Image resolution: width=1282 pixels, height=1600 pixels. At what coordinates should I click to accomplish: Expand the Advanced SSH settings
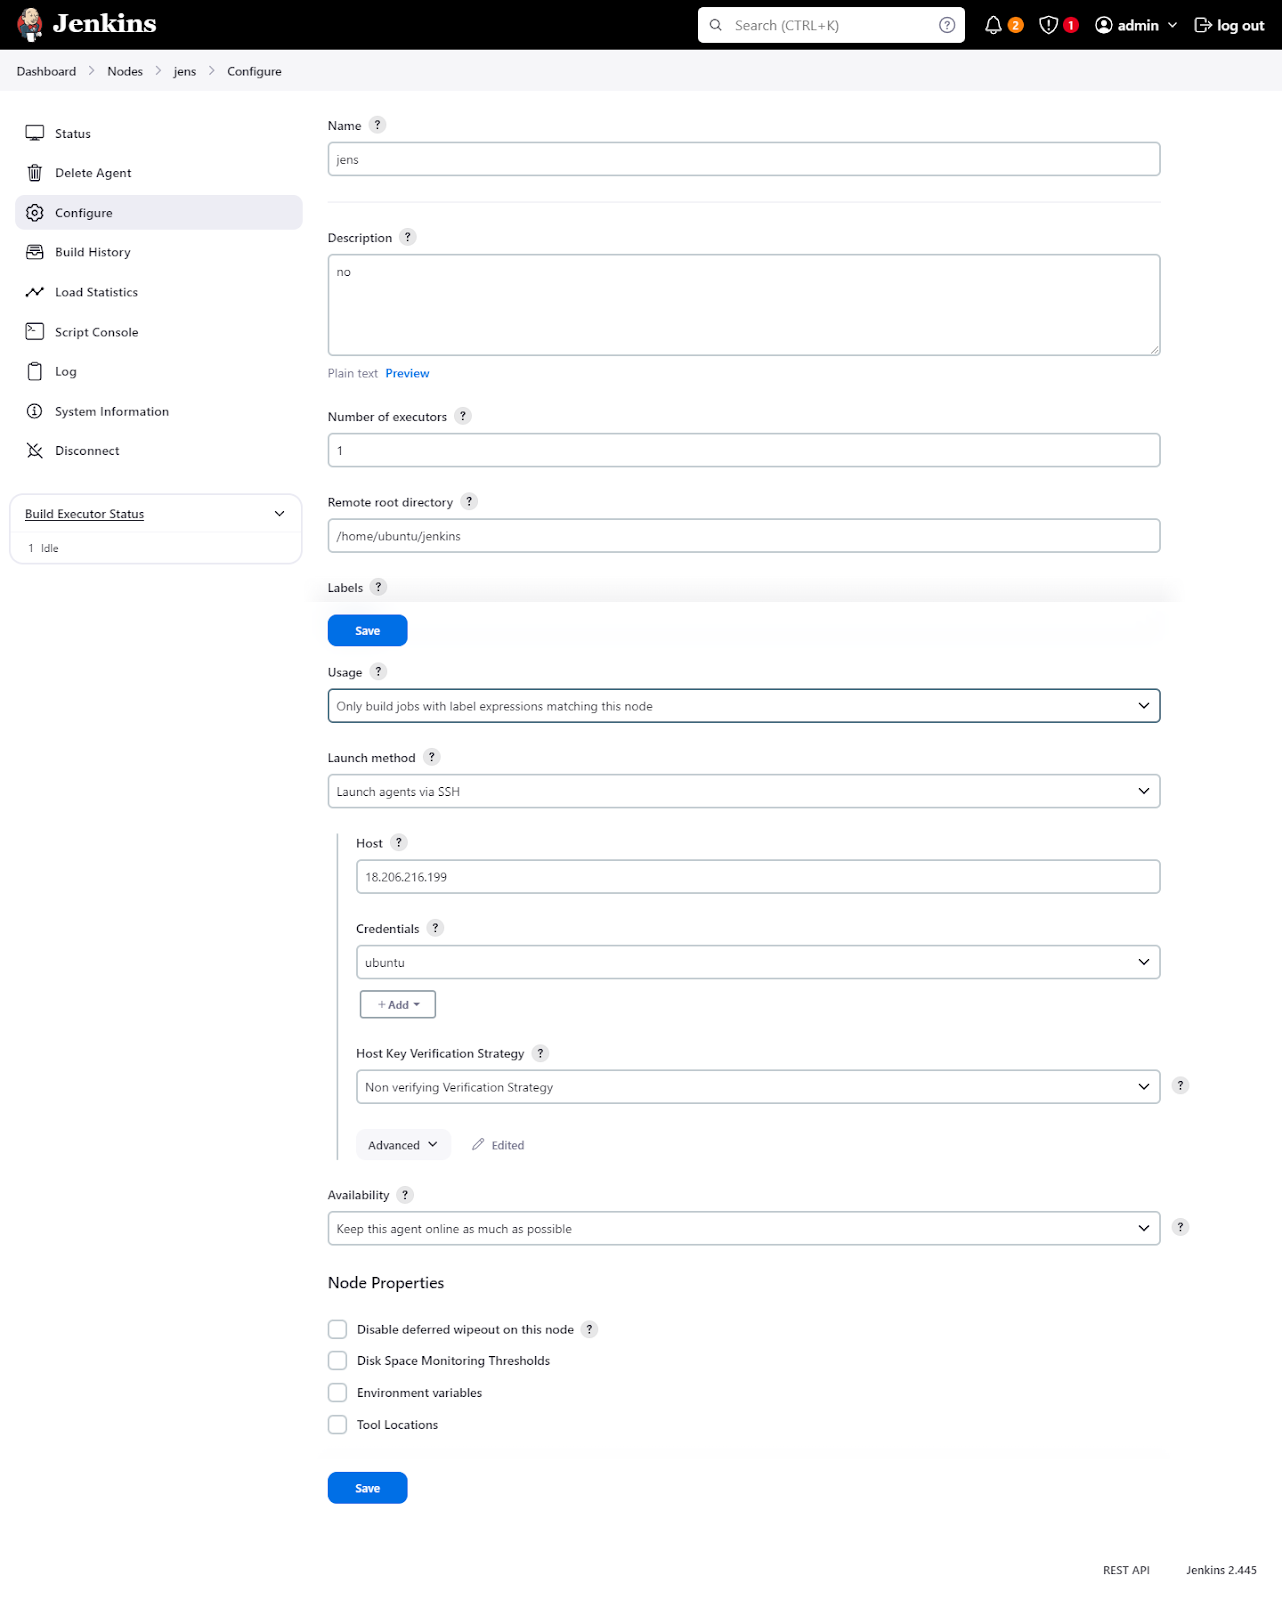pos(403,1145)
